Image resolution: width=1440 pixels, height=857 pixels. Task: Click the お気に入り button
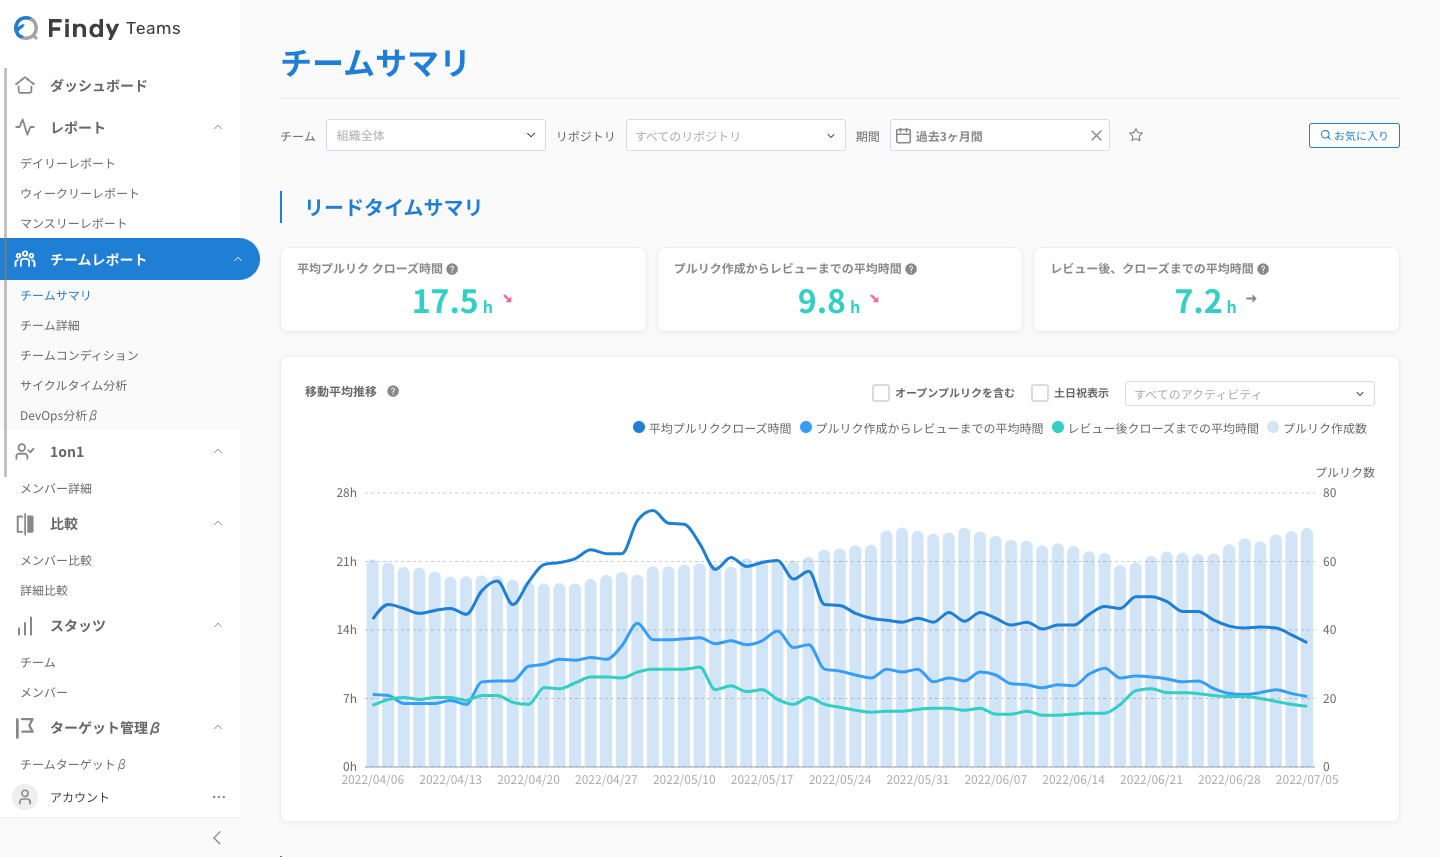(1354, 135)
